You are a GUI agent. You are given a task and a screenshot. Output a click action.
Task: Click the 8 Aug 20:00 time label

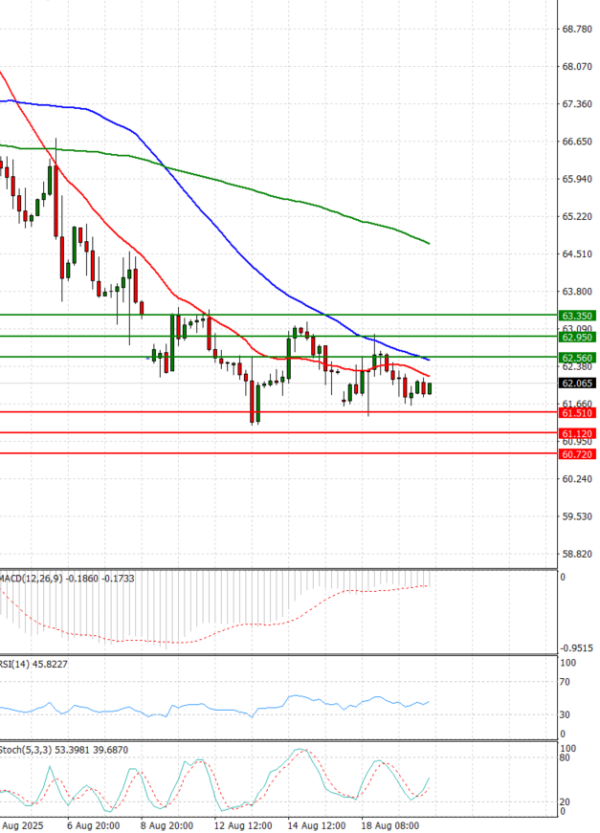[x=166, y=826]
